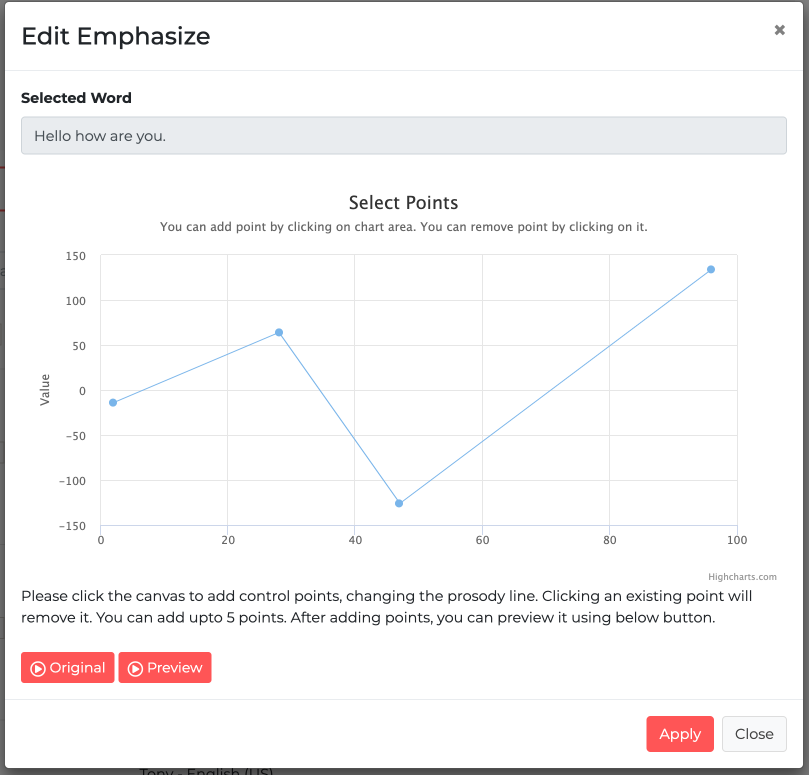Image resolution: width=809 pixels, height=775 pixels.
Task: Focus the Selected Word text field
Action: 403,136
